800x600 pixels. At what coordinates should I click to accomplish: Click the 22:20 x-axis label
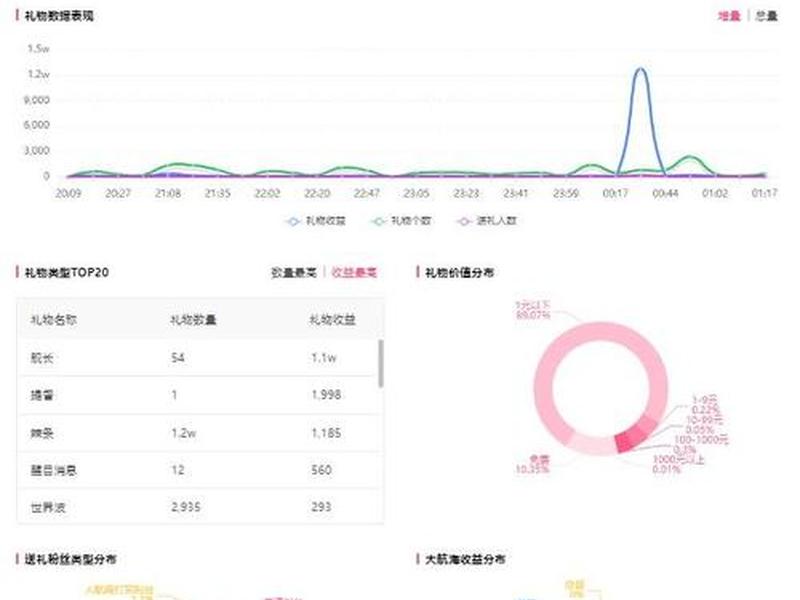pyautogui.click(x=317, y=193)
